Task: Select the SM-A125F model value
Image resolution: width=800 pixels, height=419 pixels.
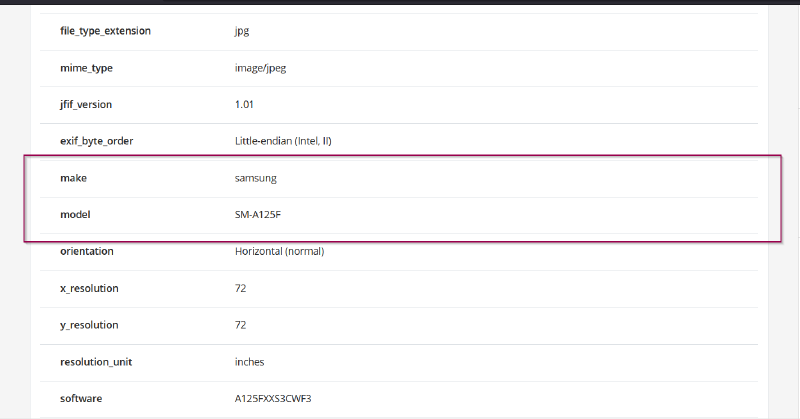Action: click(258, 215)
